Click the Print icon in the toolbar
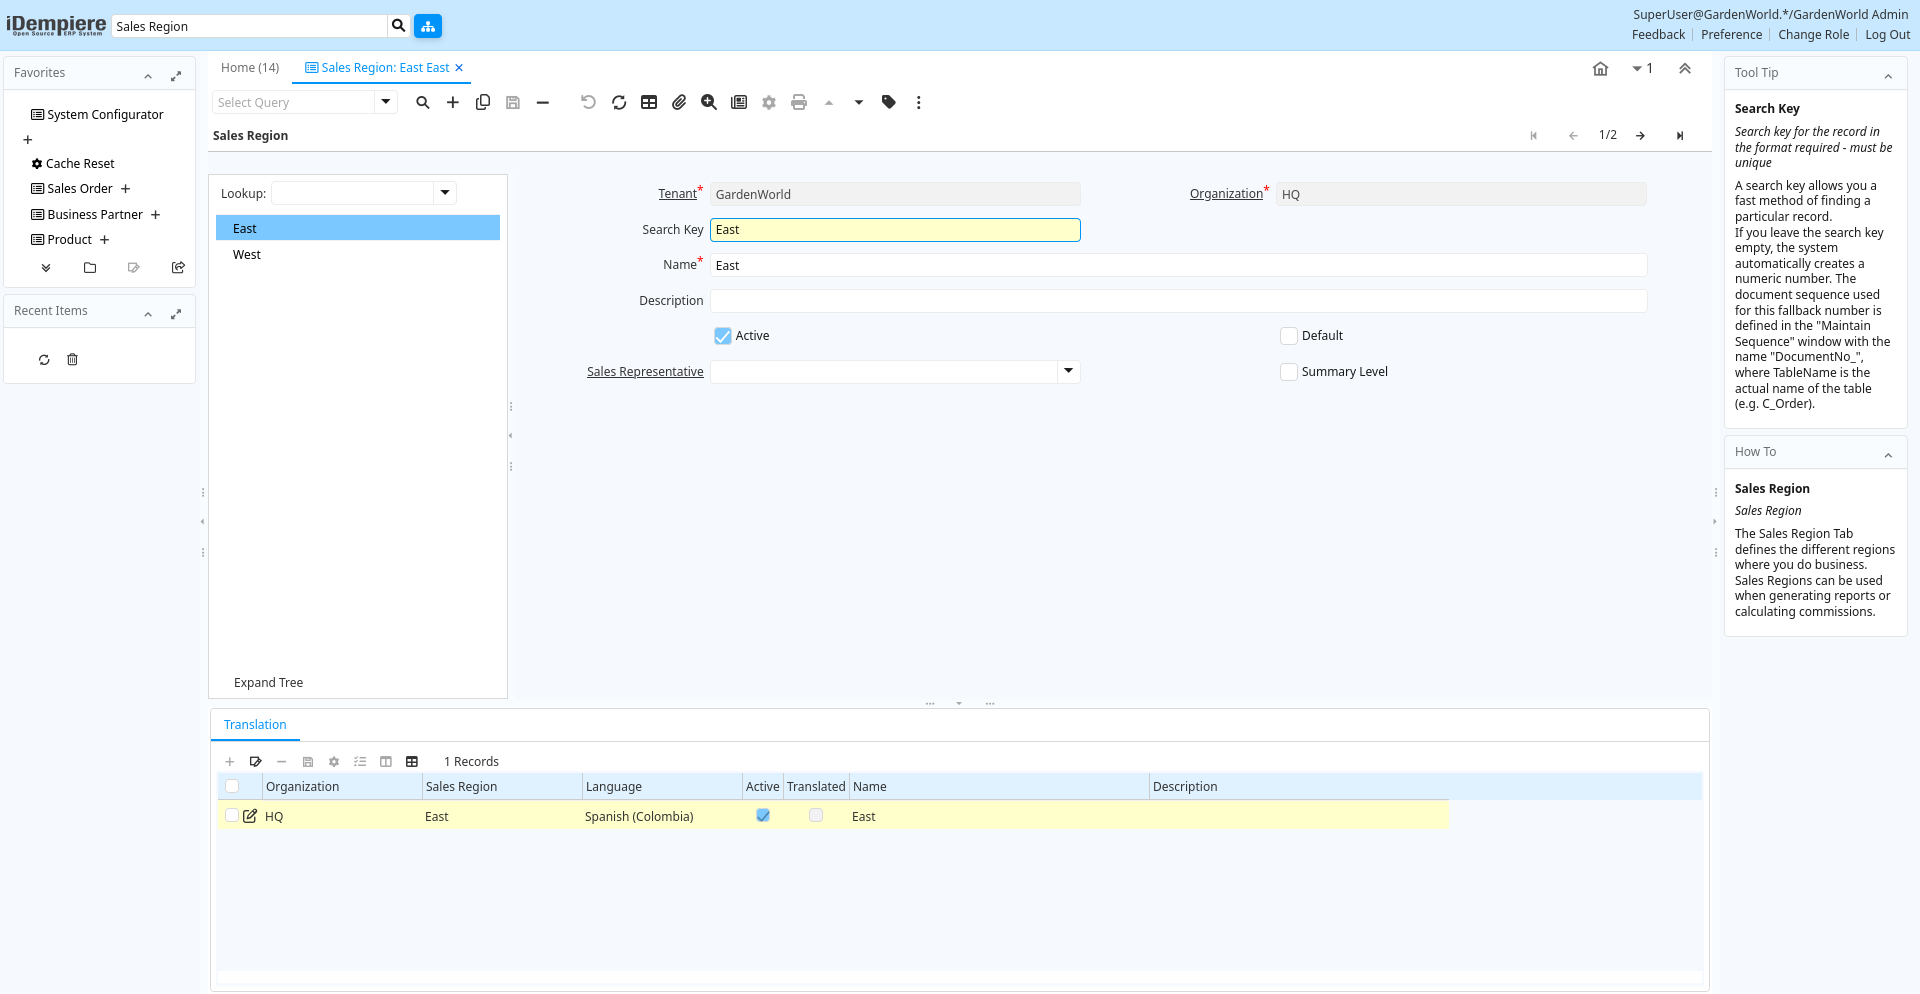Screen dimensions: 1920x994 click(x=799, y=102)
